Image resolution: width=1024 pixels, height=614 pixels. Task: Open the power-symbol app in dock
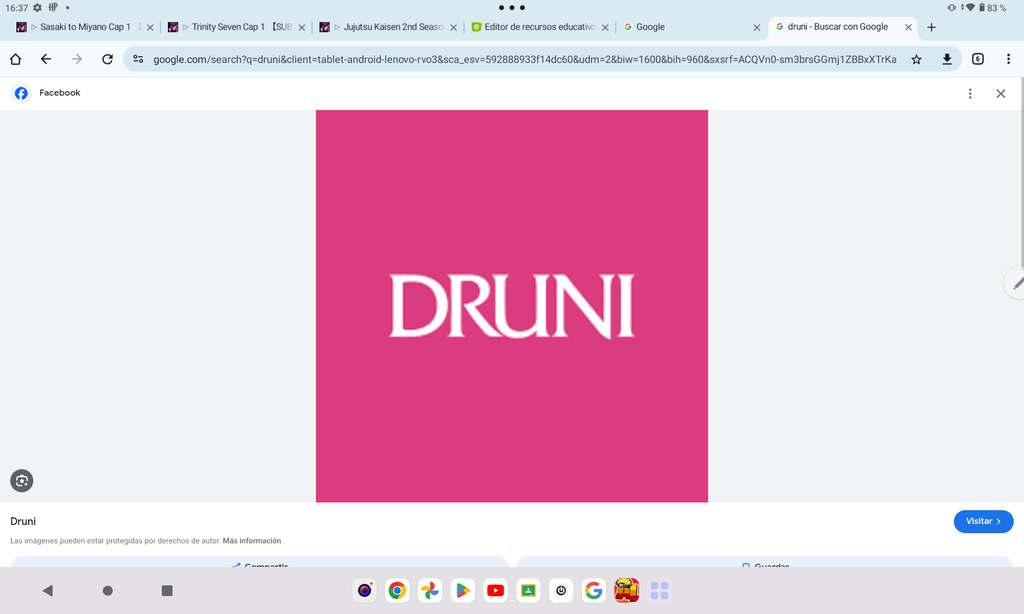click(x=560, y=590)
